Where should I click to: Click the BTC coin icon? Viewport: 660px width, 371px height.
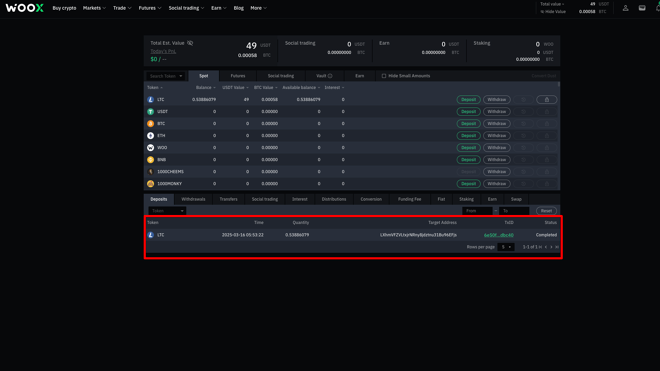point(150,124)
